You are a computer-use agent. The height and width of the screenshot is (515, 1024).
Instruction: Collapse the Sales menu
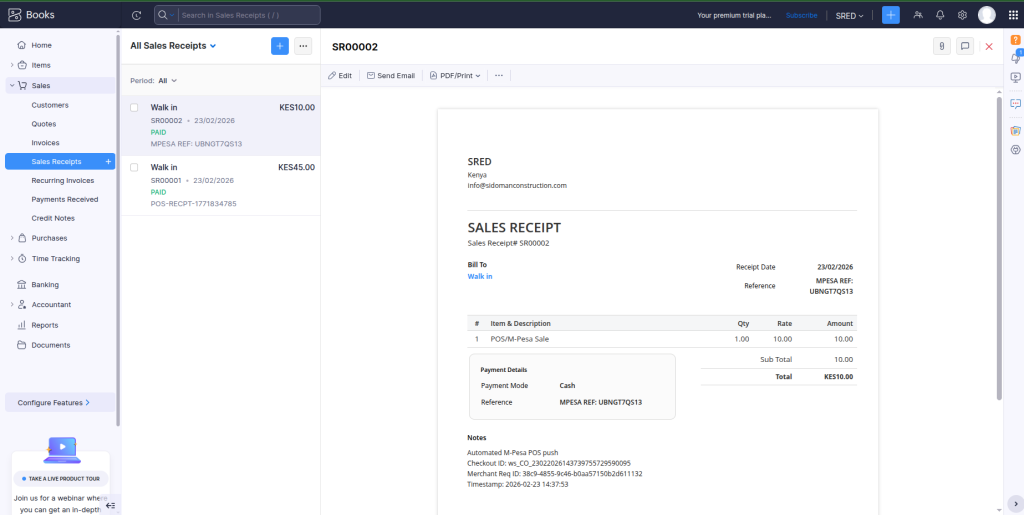(12, 86)
